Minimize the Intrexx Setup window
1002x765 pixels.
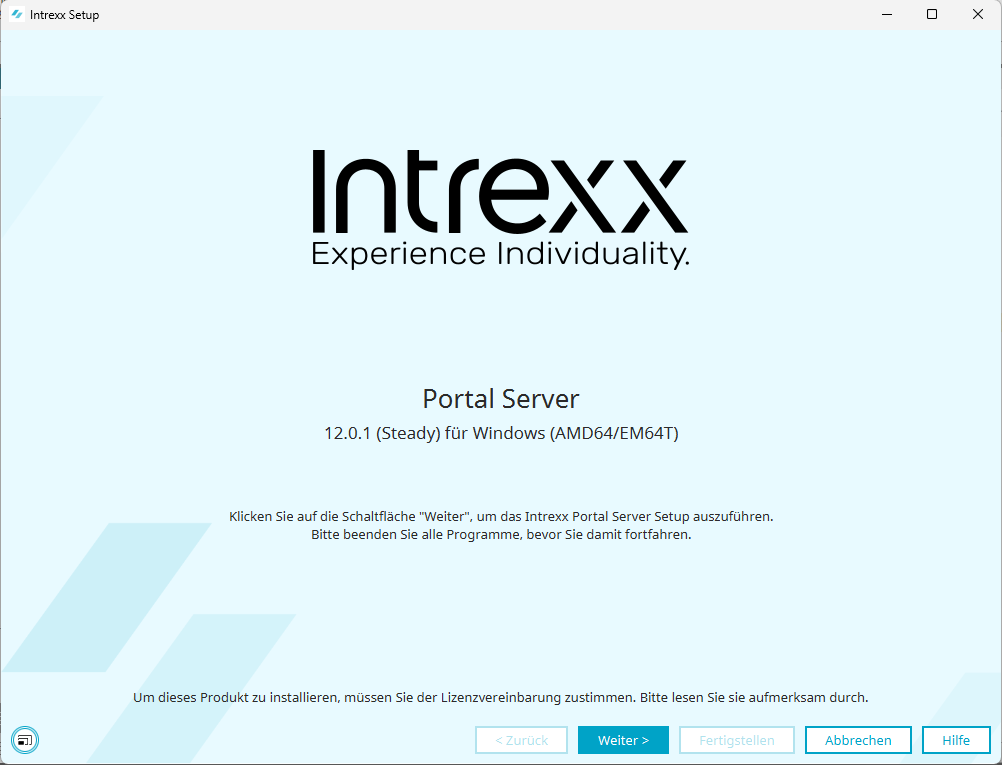pyautogui.click(x=886, y=15)
